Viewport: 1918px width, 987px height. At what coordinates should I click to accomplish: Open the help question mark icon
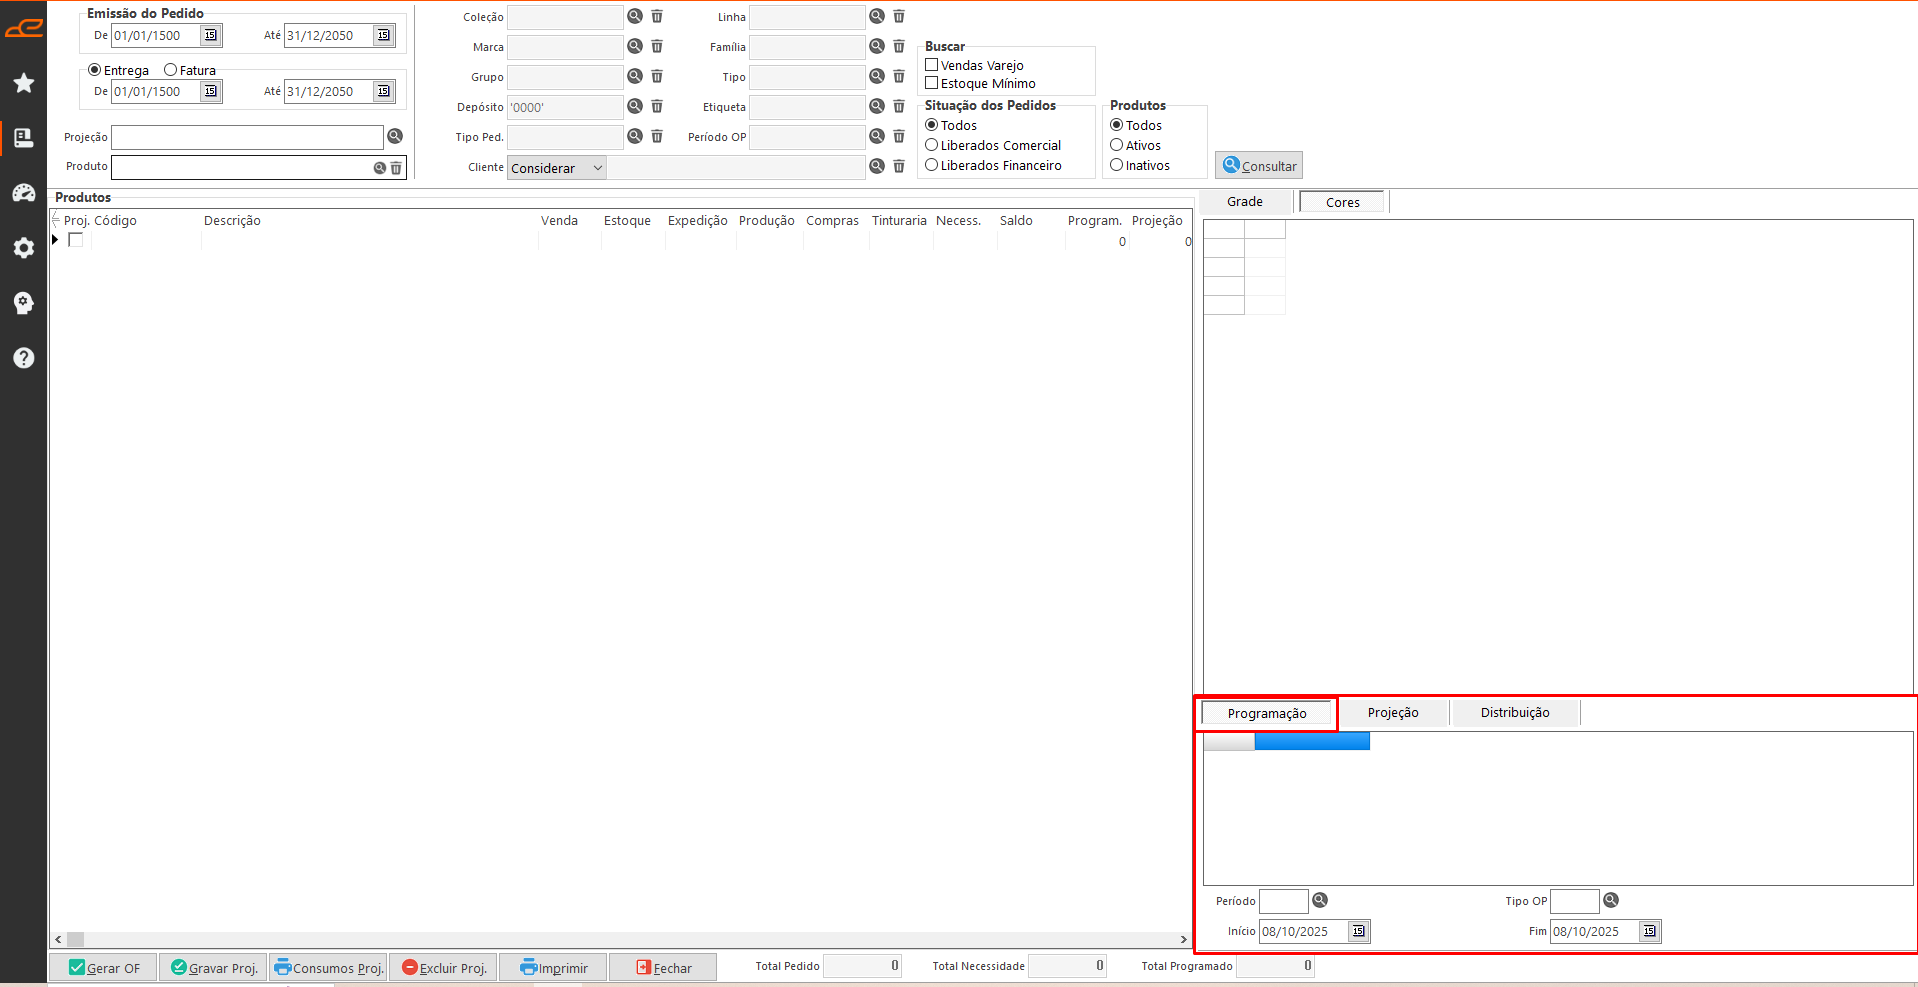pyautogui.click(x=24, y=358)
